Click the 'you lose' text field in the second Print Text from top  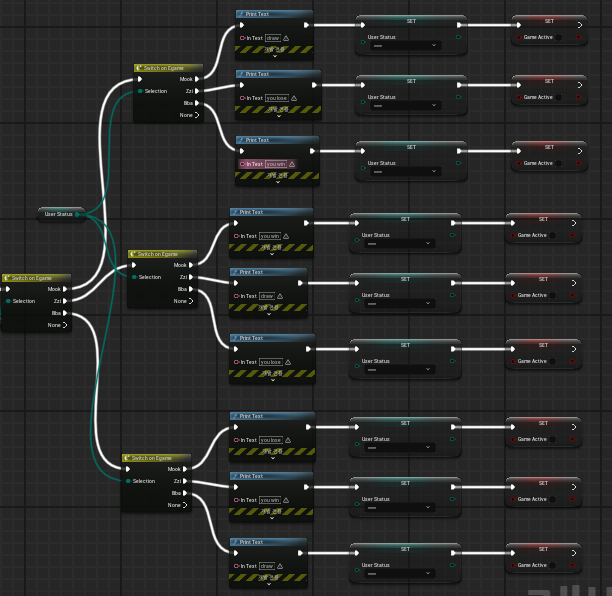(277, 98)
